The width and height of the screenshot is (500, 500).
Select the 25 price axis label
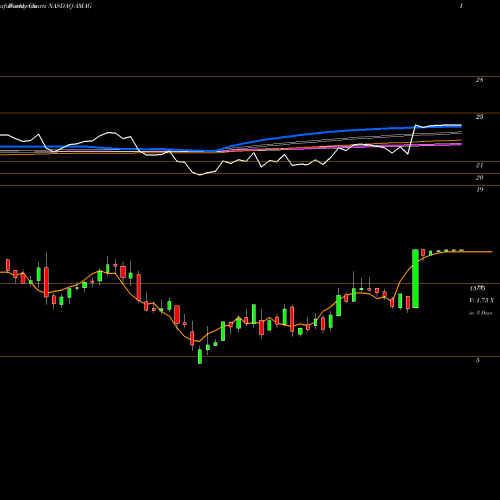pos(479,117)
